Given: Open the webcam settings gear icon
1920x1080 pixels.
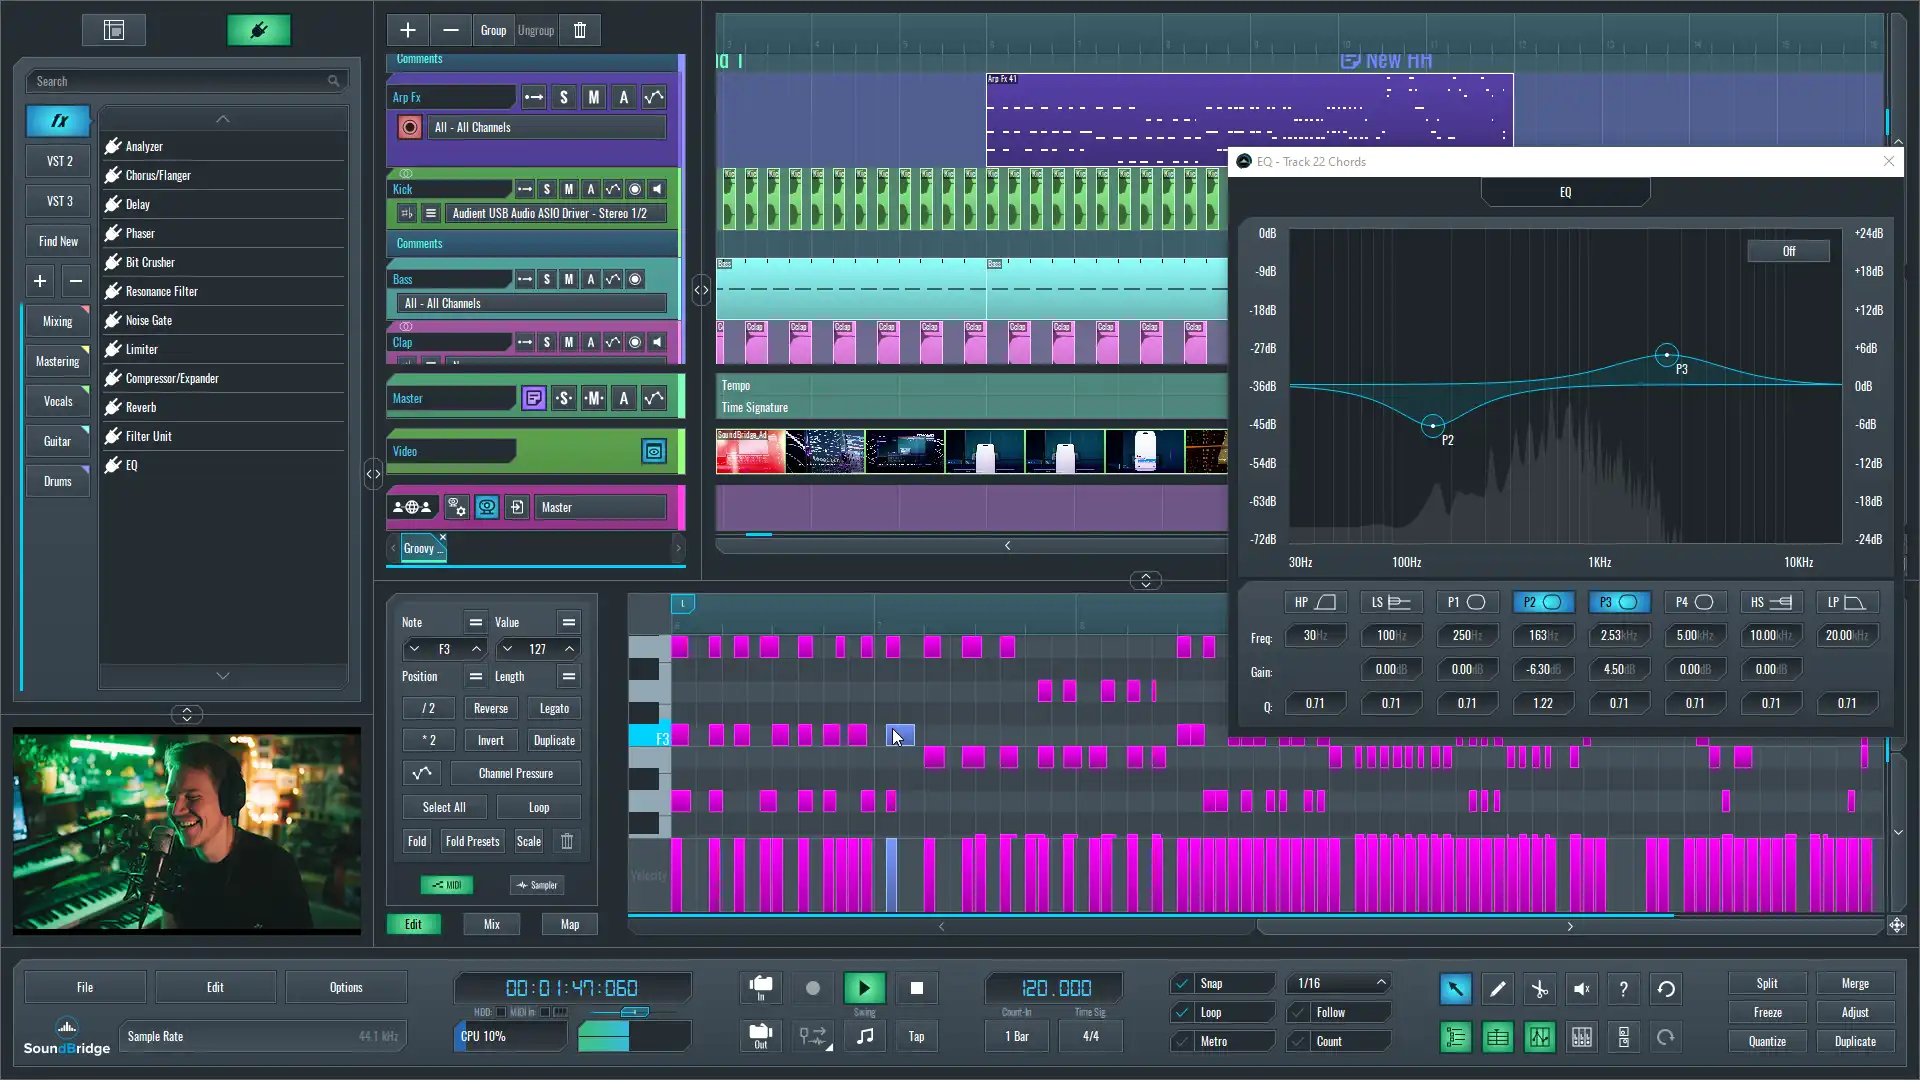Looking at the screenshot, I should click(x=456, y=507).
